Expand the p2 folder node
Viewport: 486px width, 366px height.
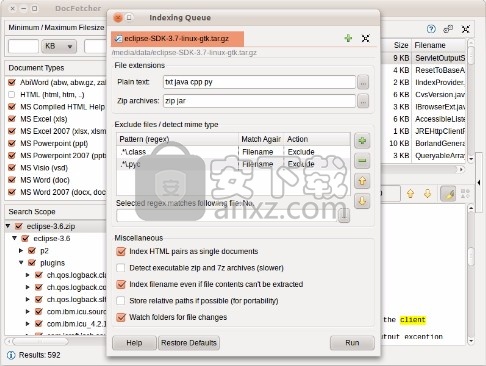point(21,251)
